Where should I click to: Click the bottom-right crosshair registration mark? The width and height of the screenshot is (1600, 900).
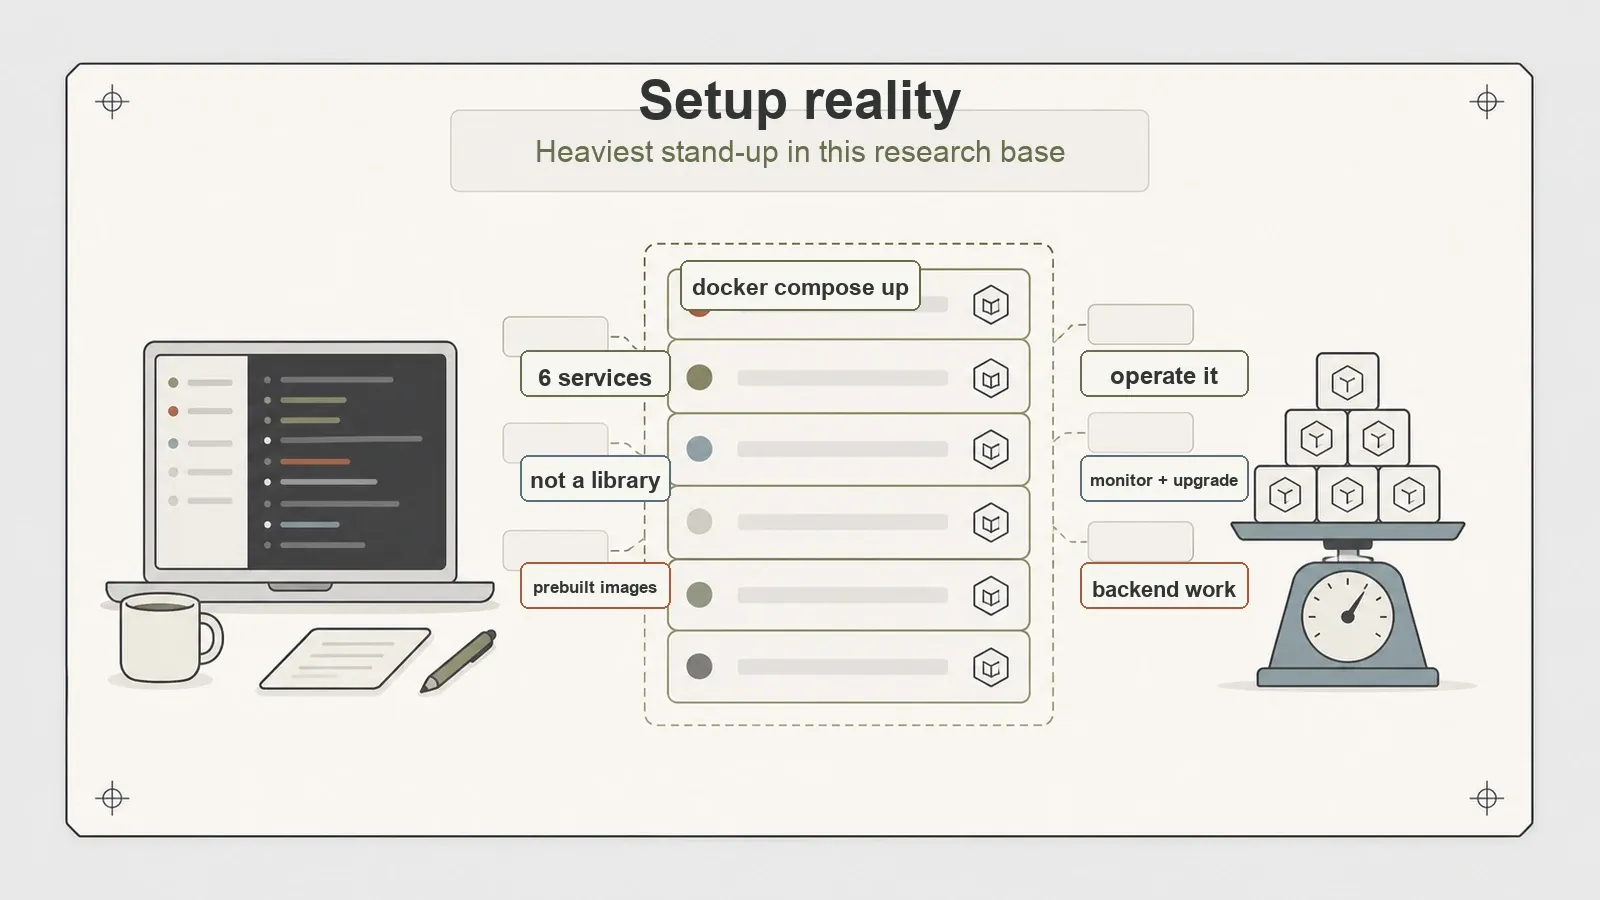coord(1487,798)
